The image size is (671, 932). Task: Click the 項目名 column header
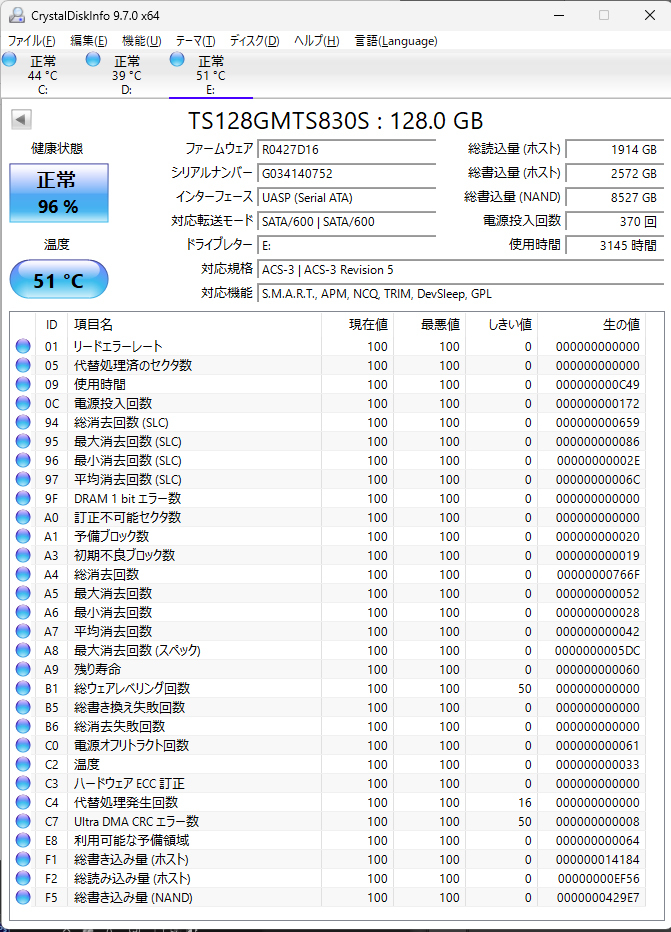coord(194,325)
